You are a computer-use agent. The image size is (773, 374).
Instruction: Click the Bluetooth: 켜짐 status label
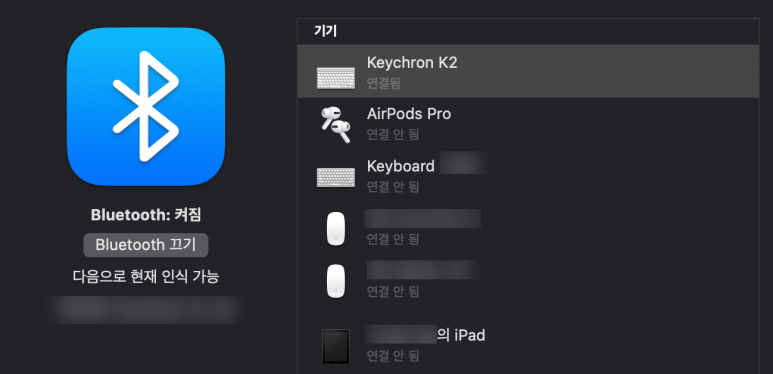point(146,215)
